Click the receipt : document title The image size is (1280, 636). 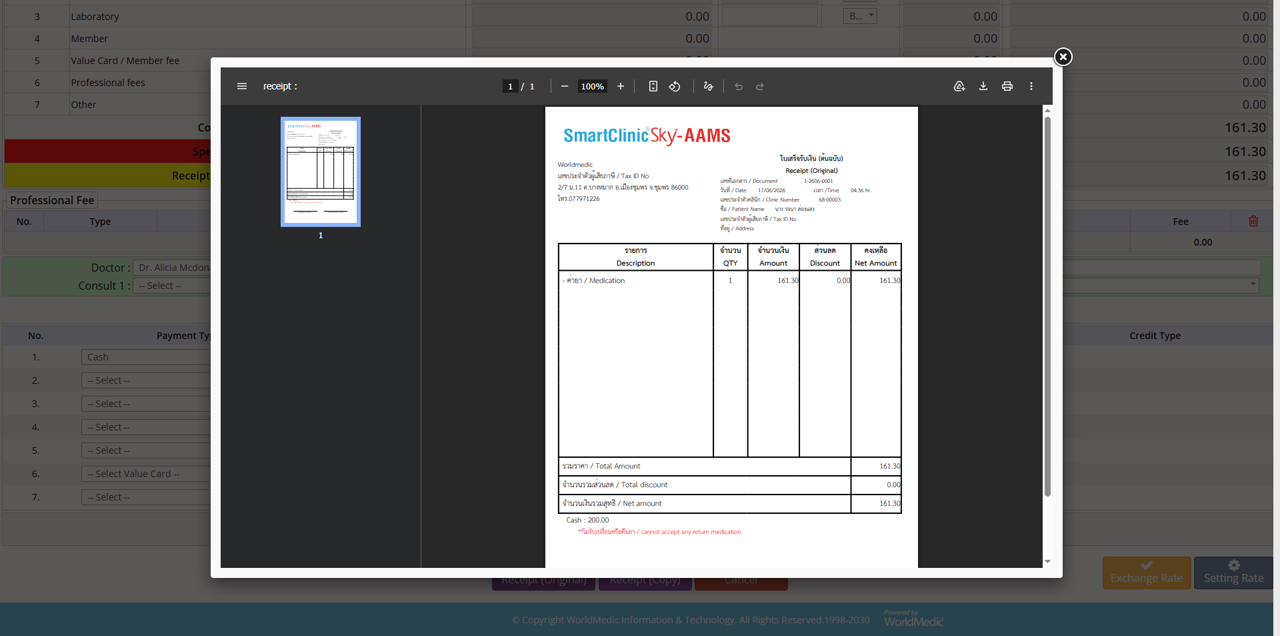click(x=280, y=86)
